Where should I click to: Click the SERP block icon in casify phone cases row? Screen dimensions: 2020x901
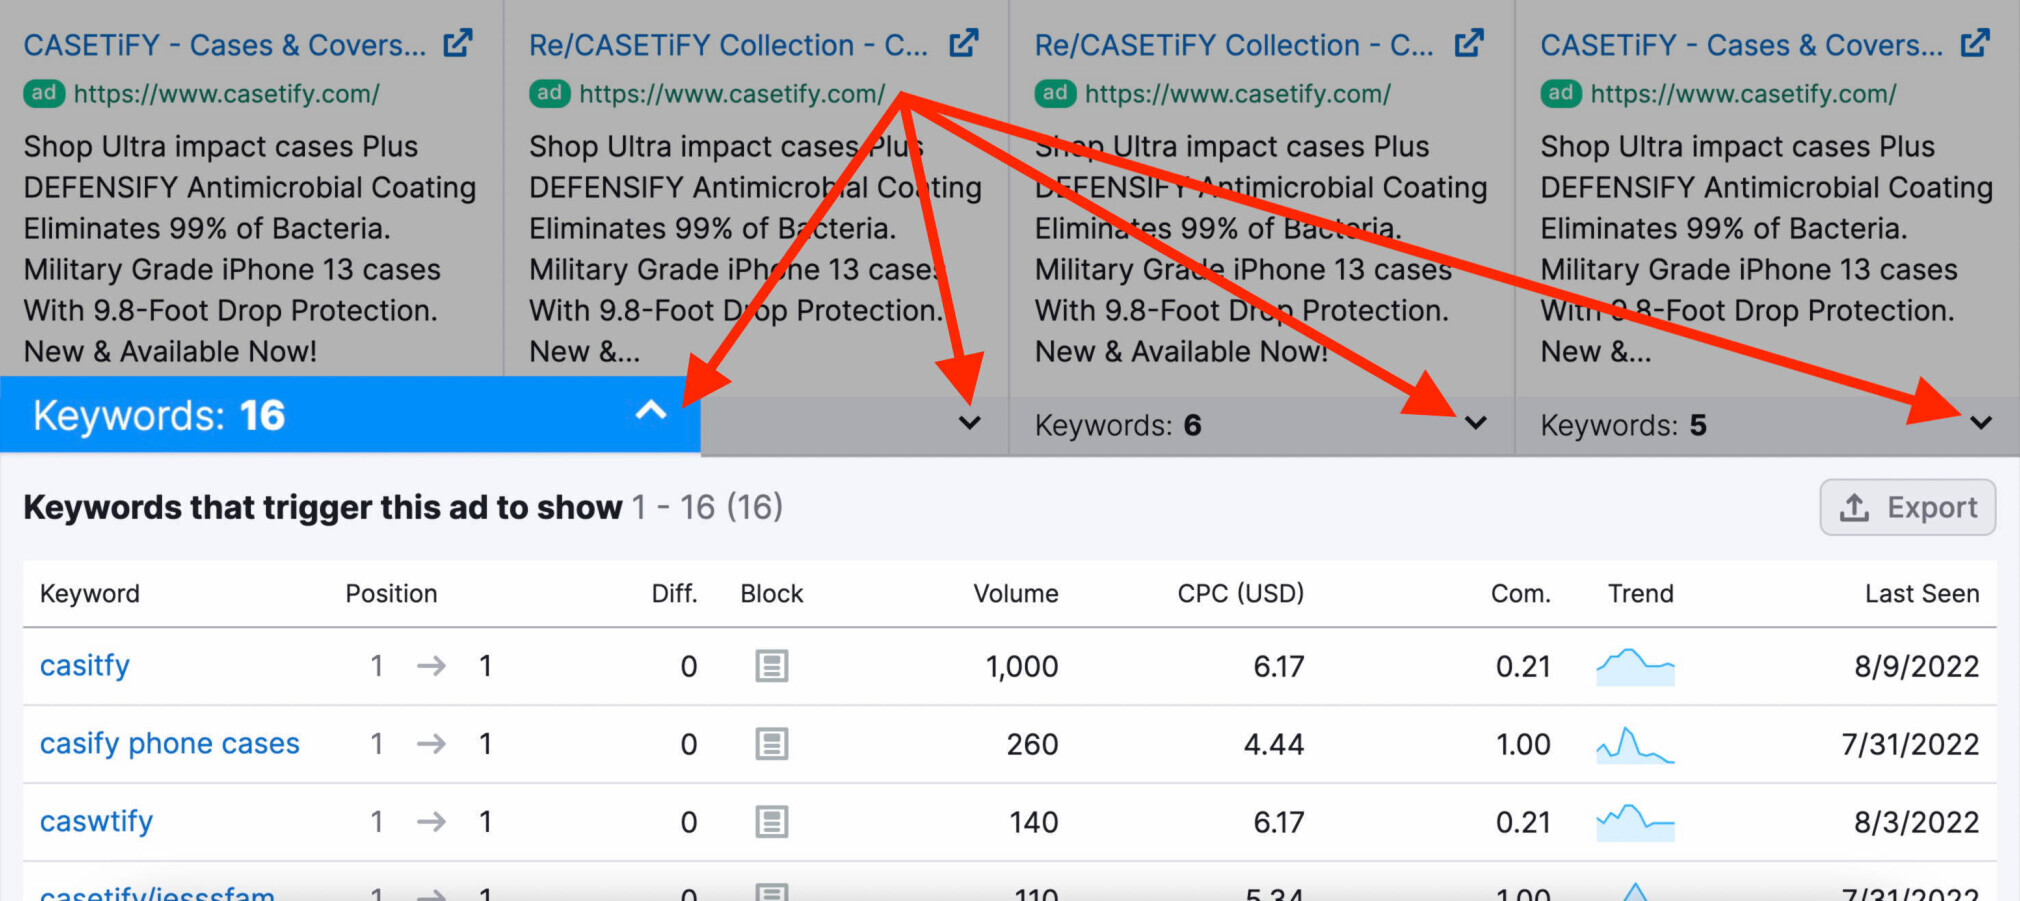point(772,744)
